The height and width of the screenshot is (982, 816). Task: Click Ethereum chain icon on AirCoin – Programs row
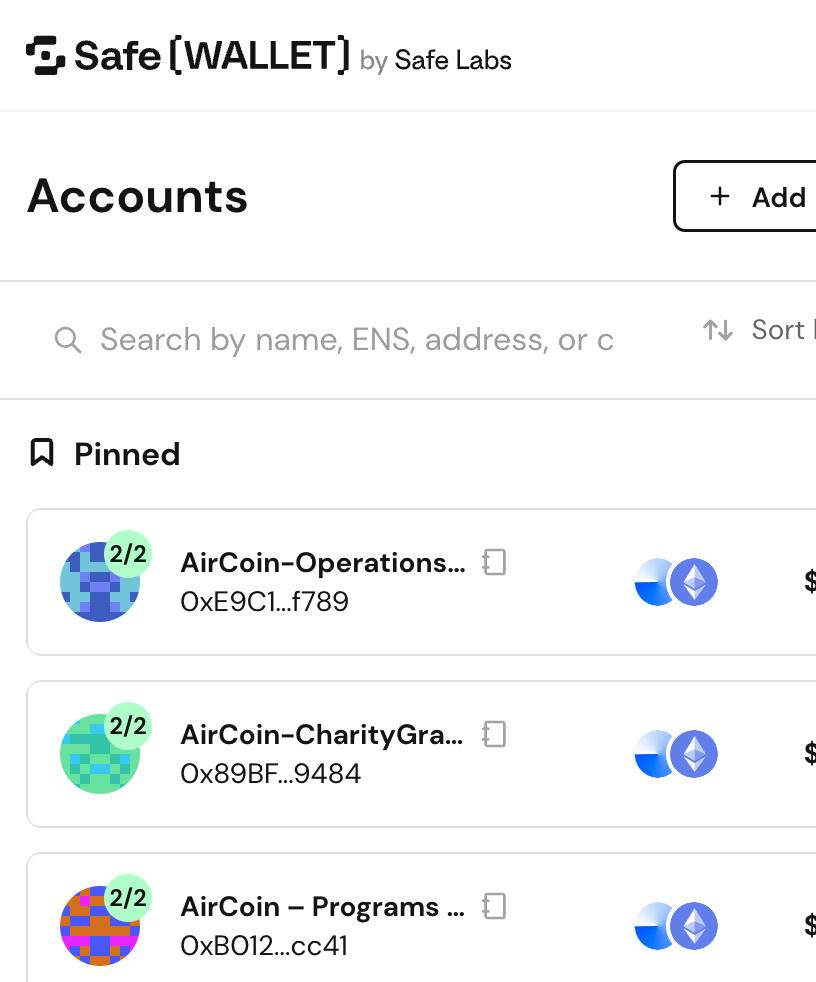coord(693,926)
